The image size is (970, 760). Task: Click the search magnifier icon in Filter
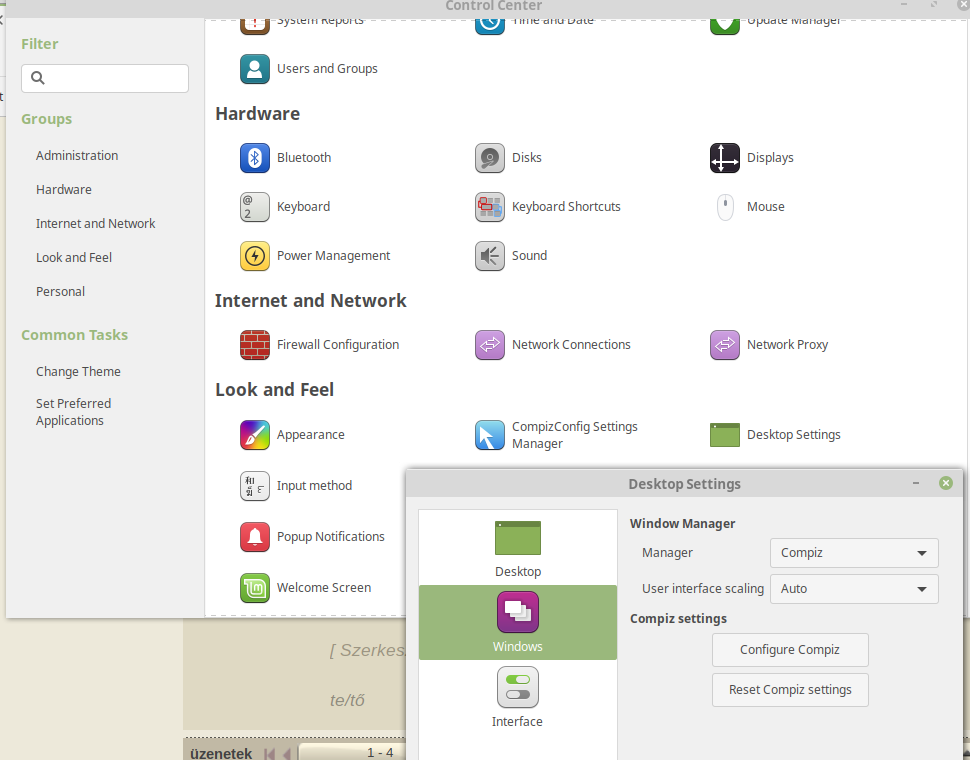38,78
